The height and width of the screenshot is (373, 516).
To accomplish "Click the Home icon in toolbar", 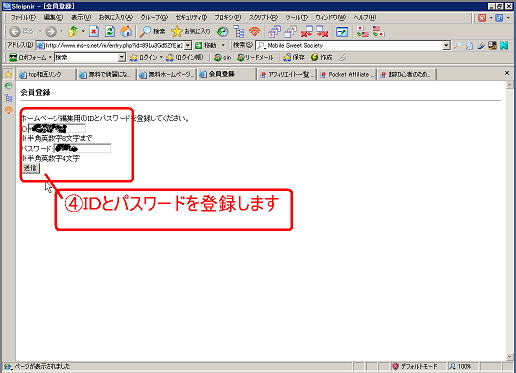I will coord(126,31).
